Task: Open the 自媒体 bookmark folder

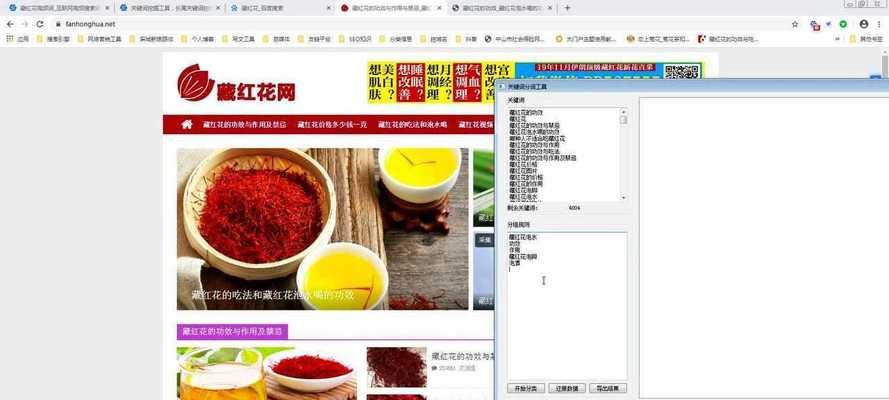Action: (276, 39)
